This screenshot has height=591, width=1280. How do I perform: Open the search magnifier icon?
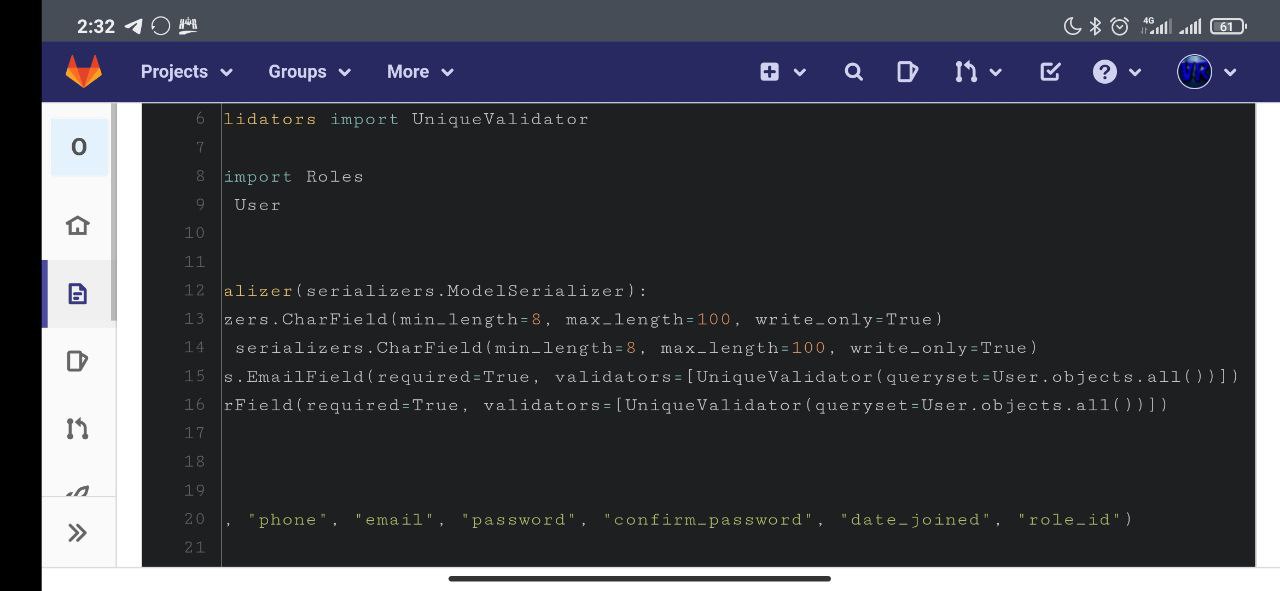(x=853, y=72)
